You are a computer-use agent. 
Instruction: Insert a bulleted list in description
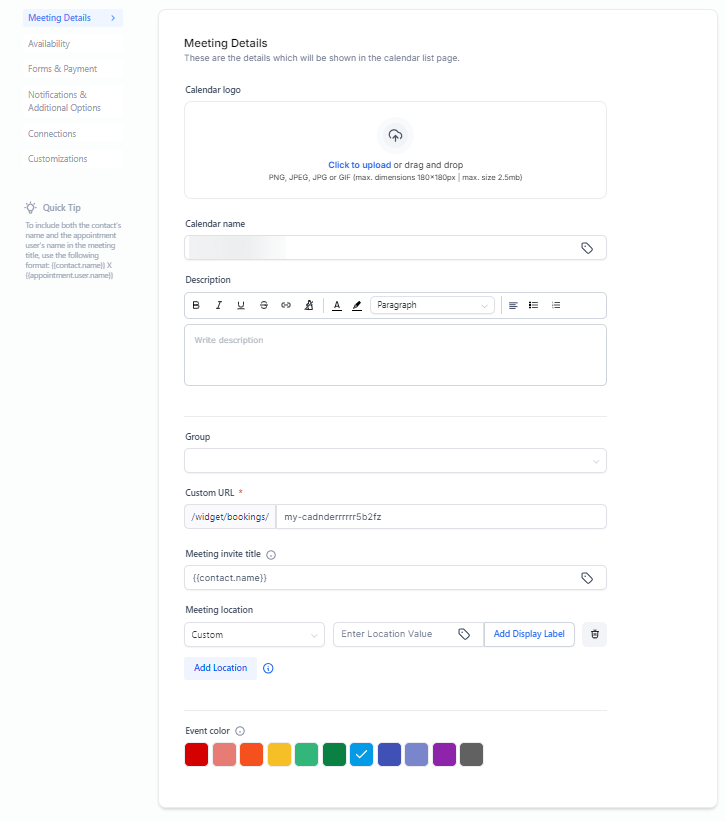pos(534,305)
